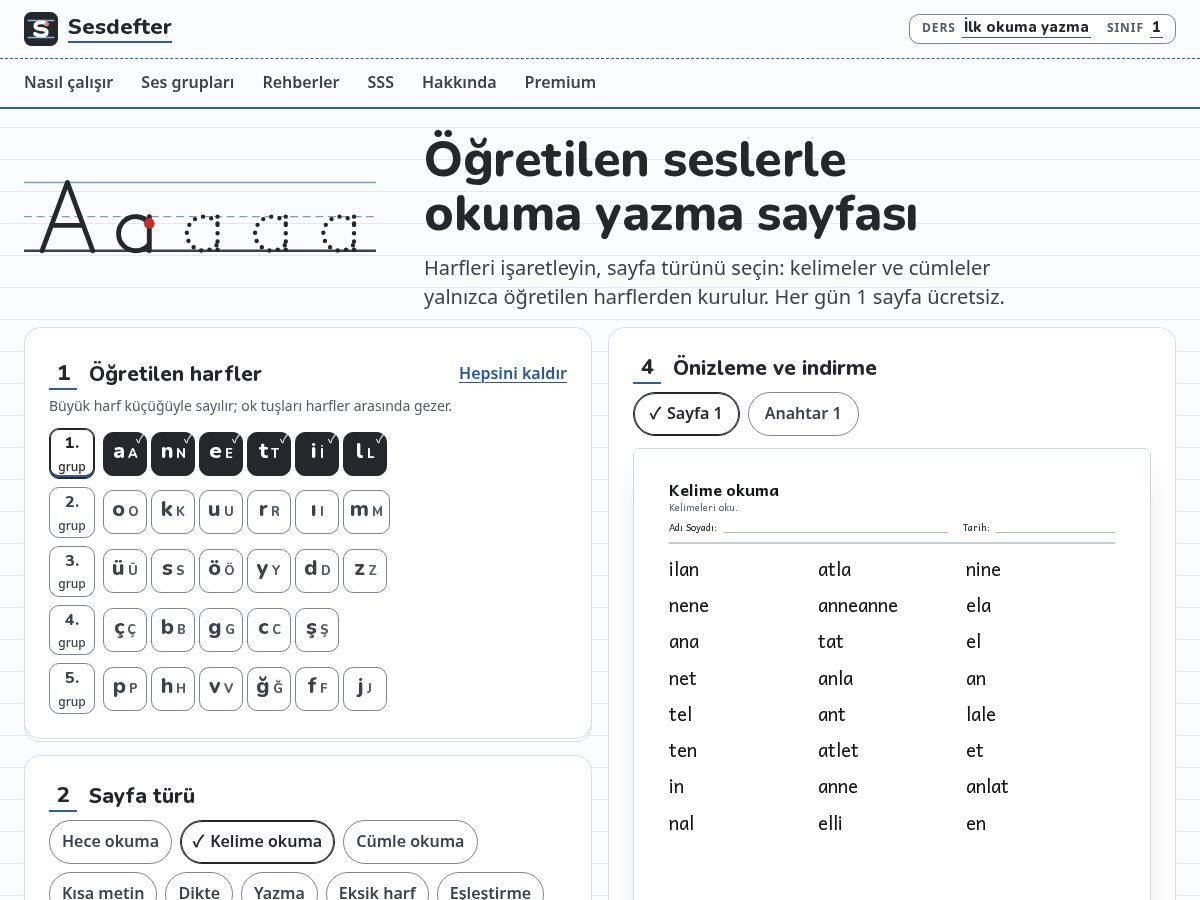Enable the letter c C

(x=269, y=629)
